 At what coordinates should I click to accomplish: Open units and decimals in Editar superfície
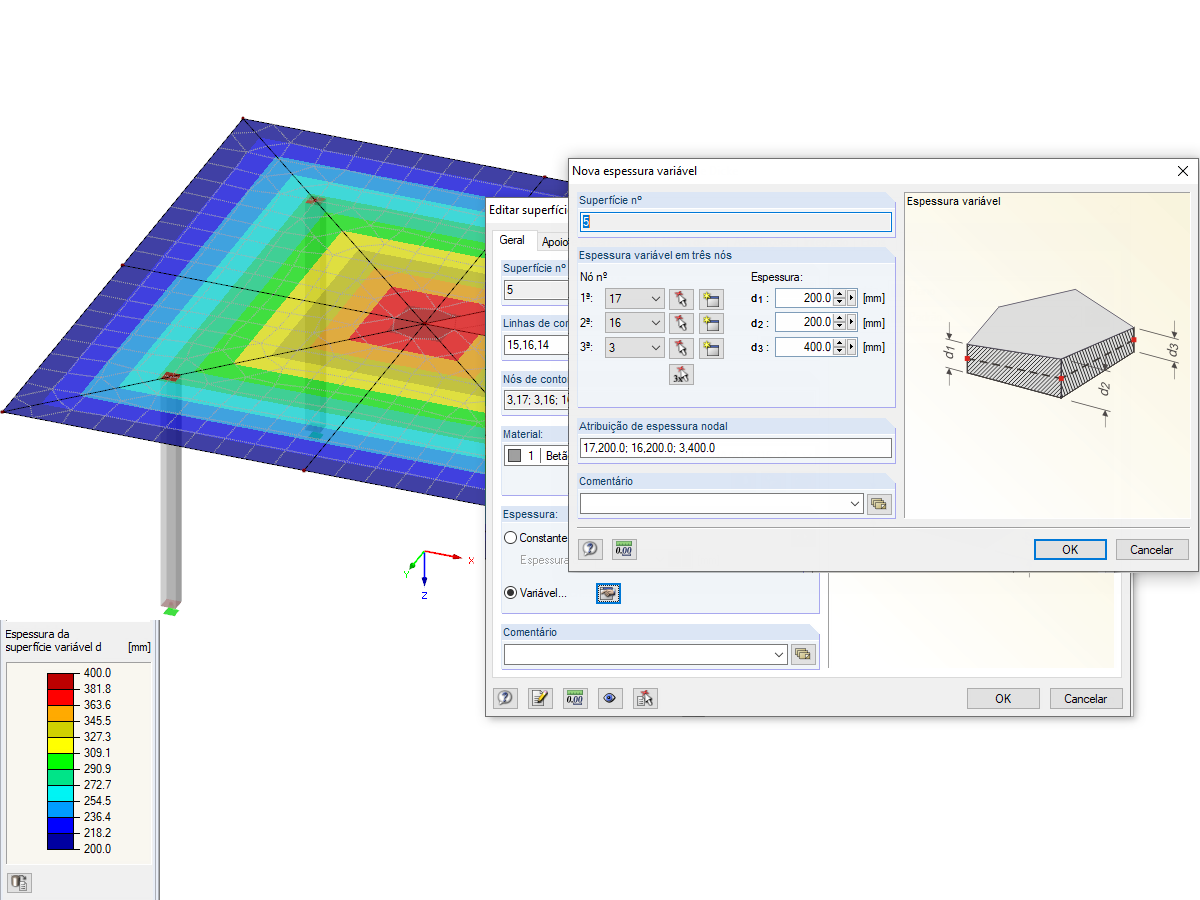point(574,699)
